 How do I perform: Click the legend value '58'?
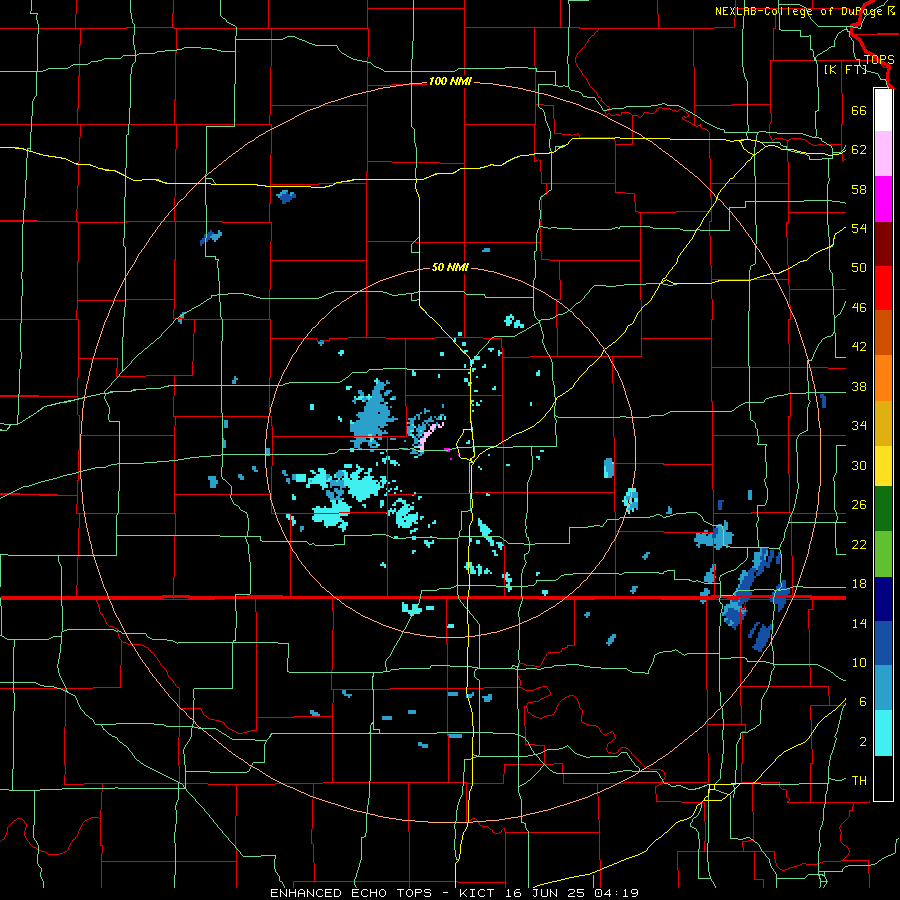[x=859, y=189]
